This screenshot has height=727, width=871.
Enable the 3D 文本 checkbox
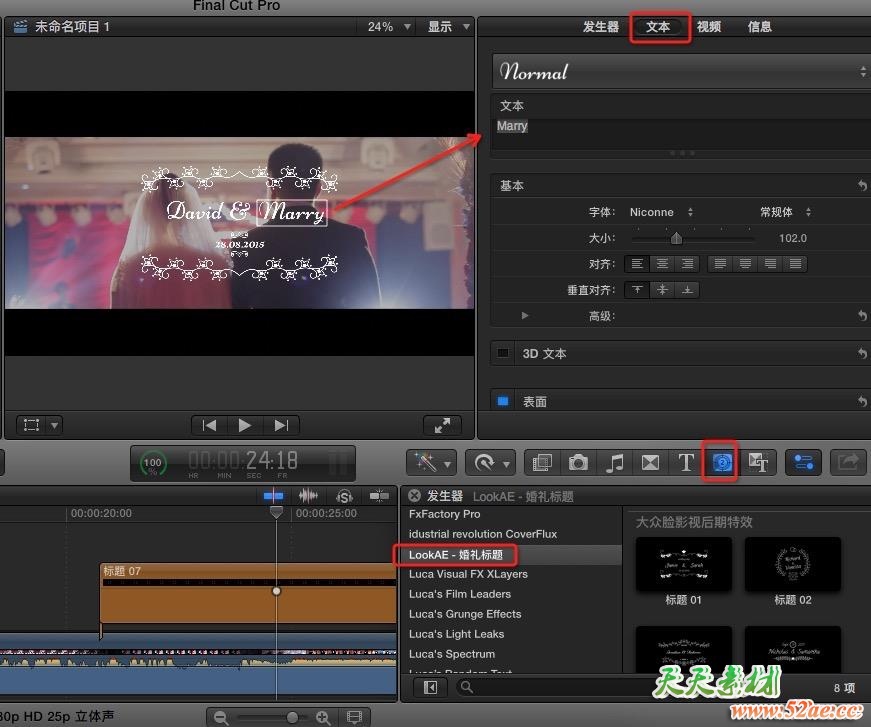[503, 354]
